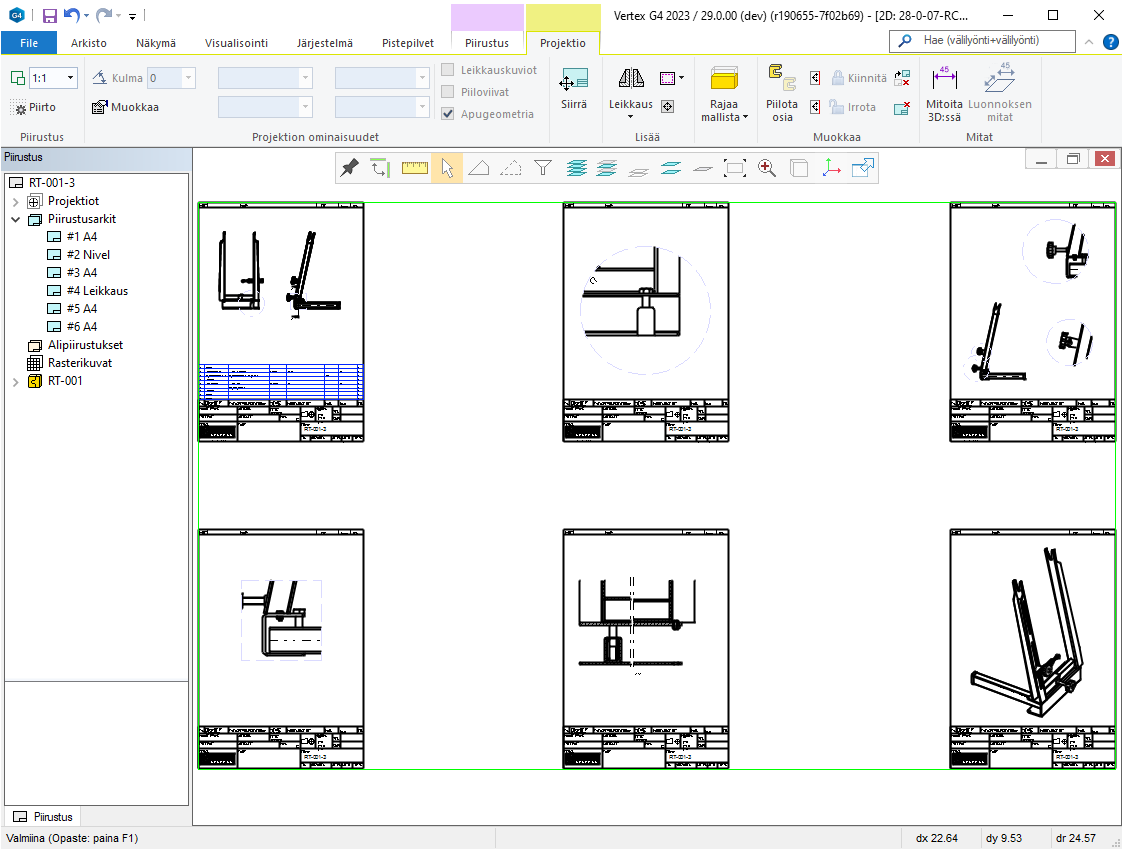The width and height of the screenshot is (1123, 850).
Task: Switch to the Visualisointi ribbon tab
Action: pyautogui.click(x=236, y=43)
